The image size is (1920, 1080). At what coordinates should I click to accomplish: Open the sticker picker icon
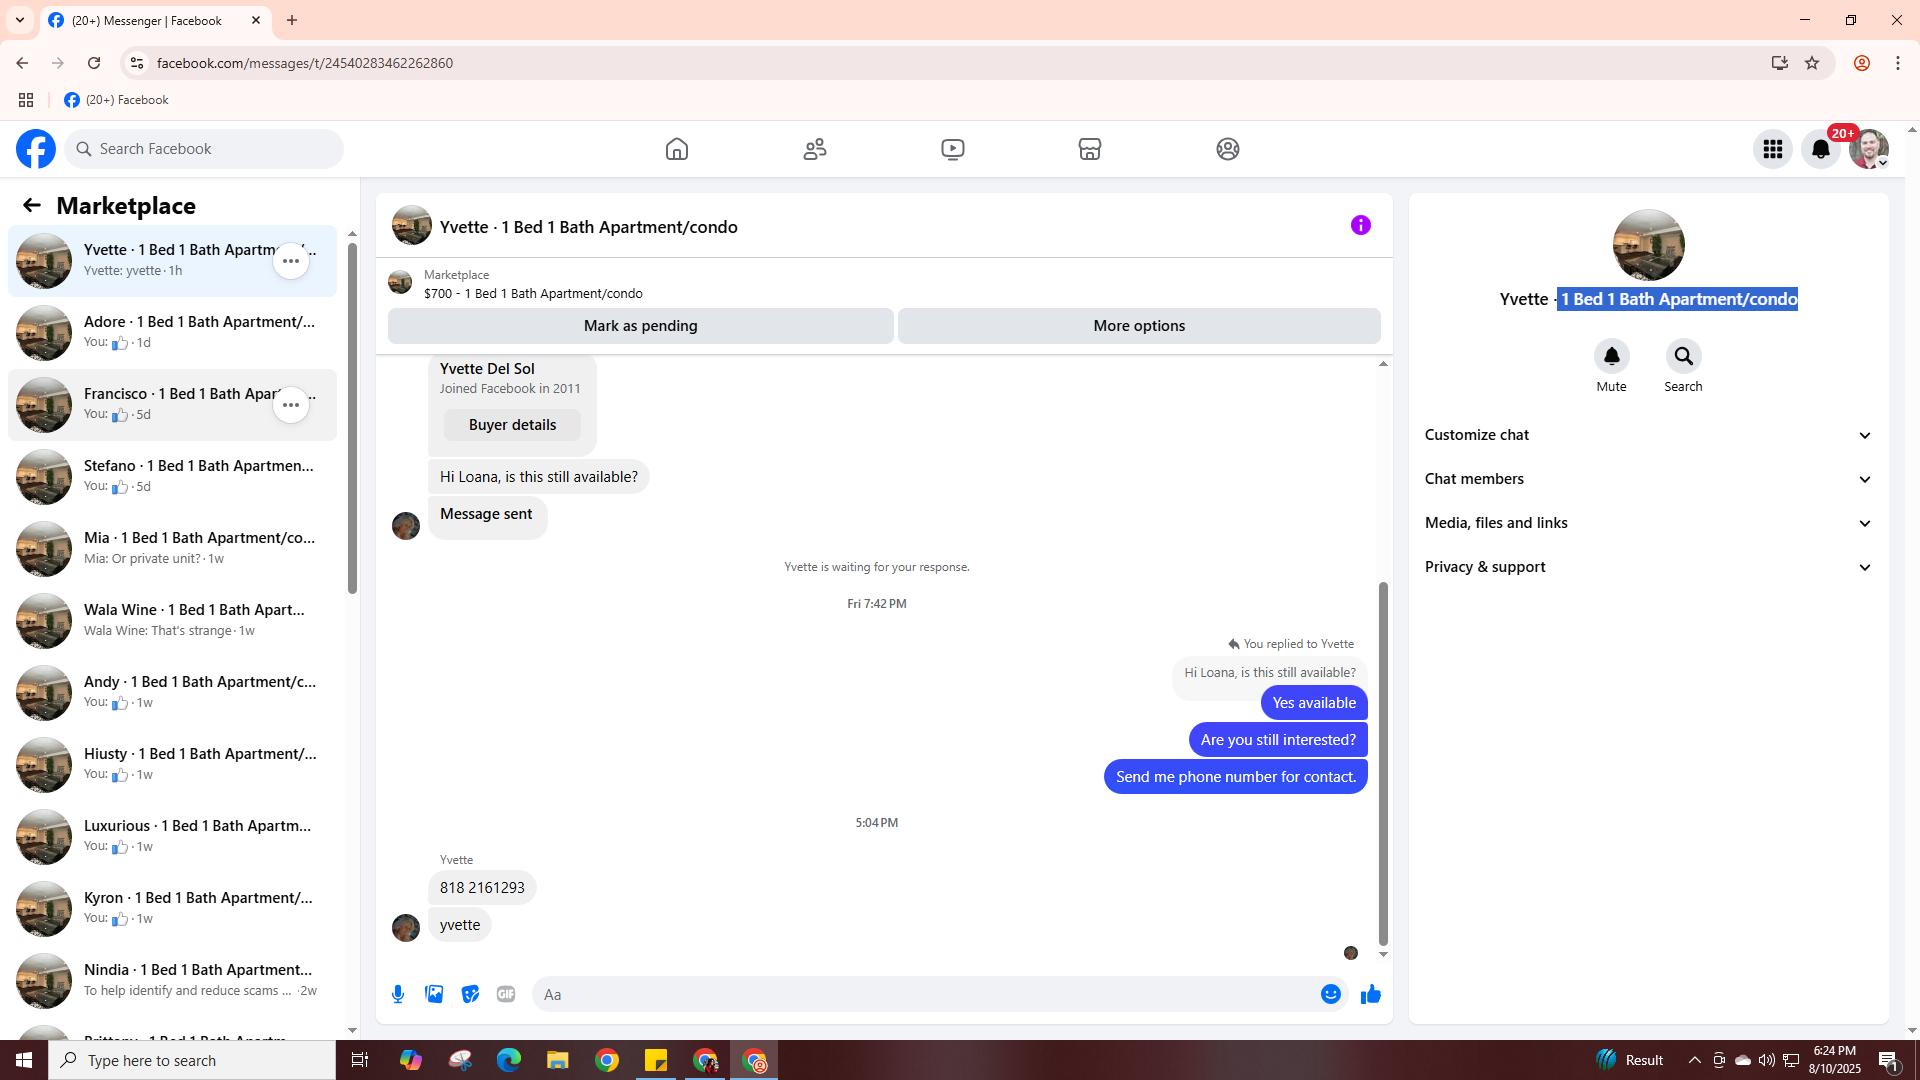[470, 994]
